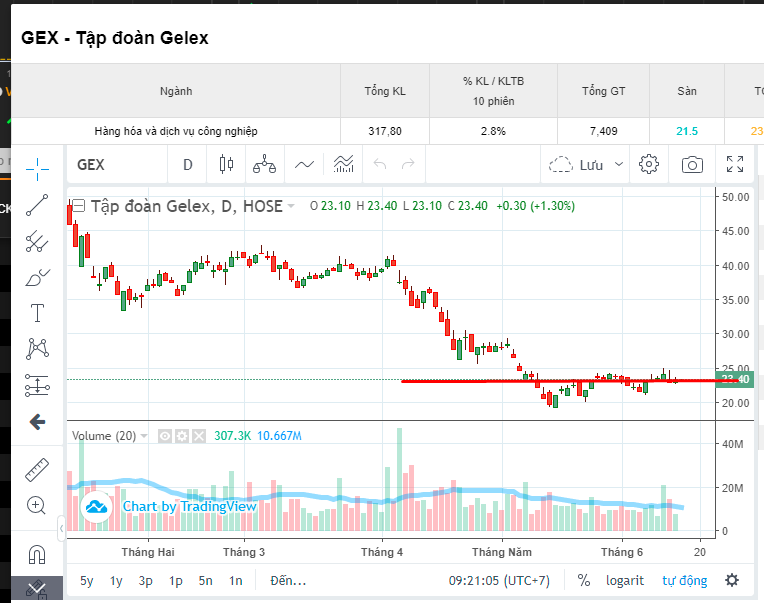Toggle tự động auto scale

(x=685, y=581)
